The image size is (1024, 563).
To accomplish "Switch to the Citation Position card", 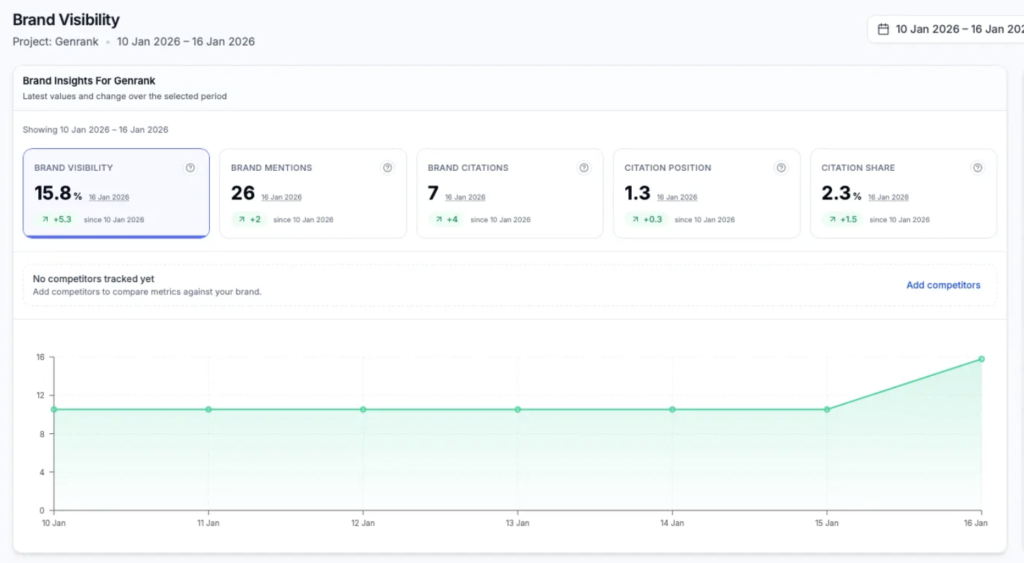I will 706,193.
